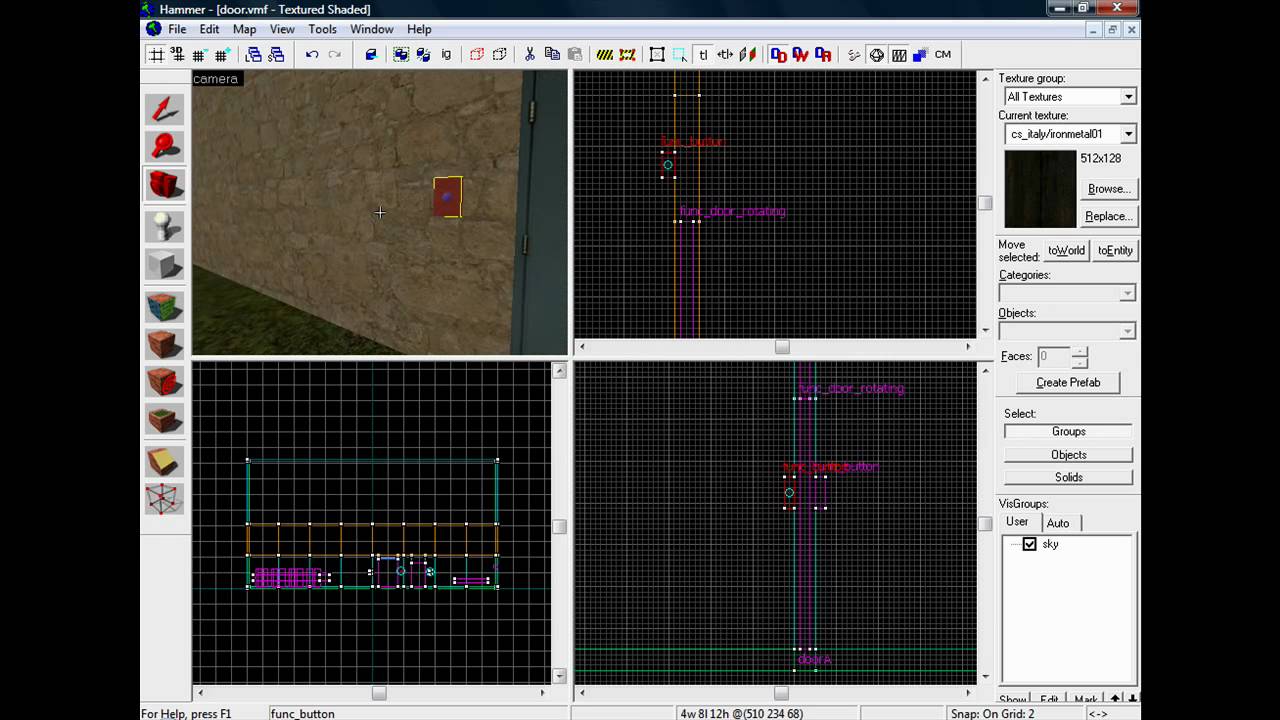The width and height of the screenshot is (1280, 720).
Task: Click the toEntity button
Action: [1115, 251]
